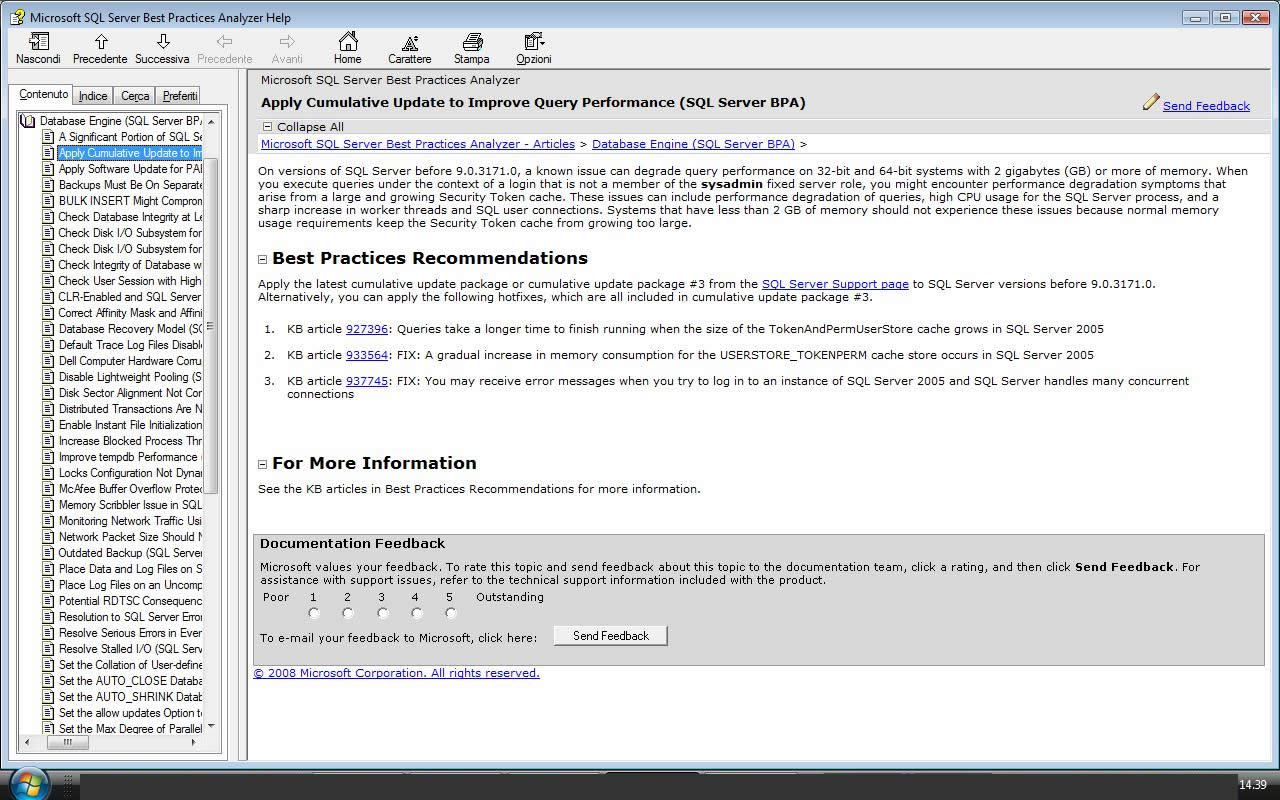The width and height of the screenshot is (1280, 800).
Task: Switch to the Indice tab
Action: 93,96
